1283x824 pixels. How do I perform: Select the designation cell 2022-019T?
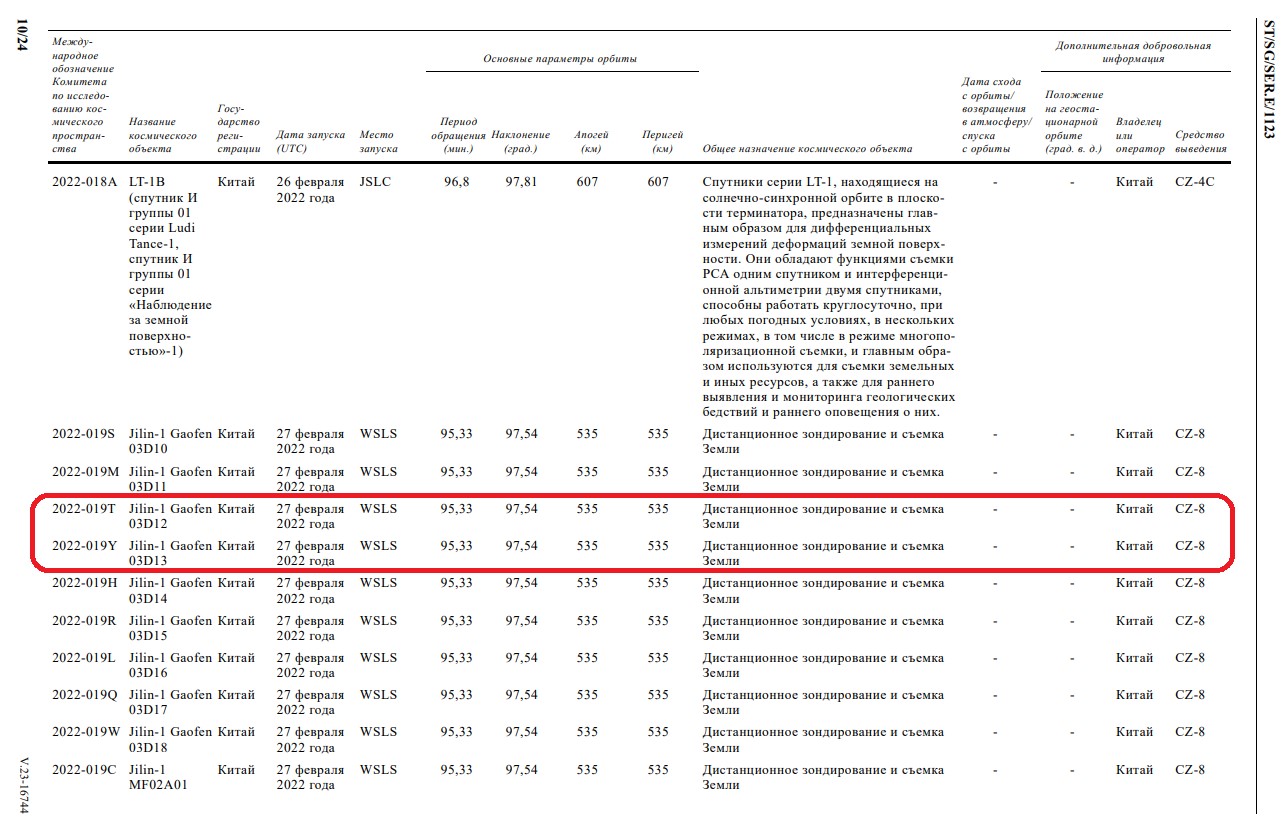[x=84, y=508]
